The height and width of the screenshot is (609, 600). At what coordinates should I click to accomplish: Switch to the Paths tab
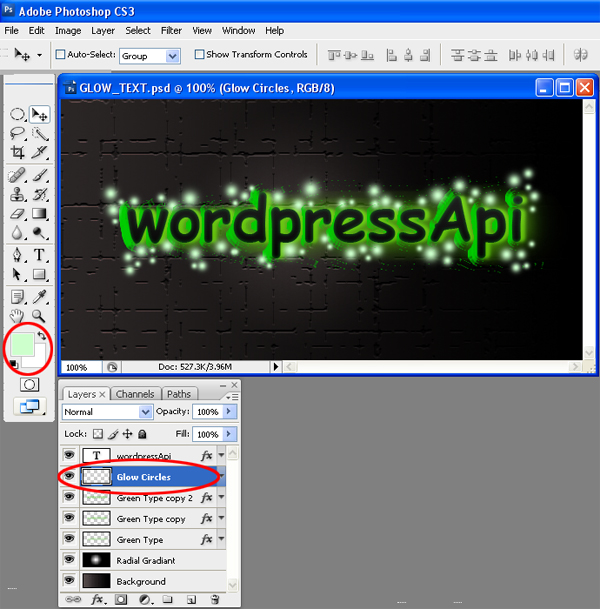(179, 394)
